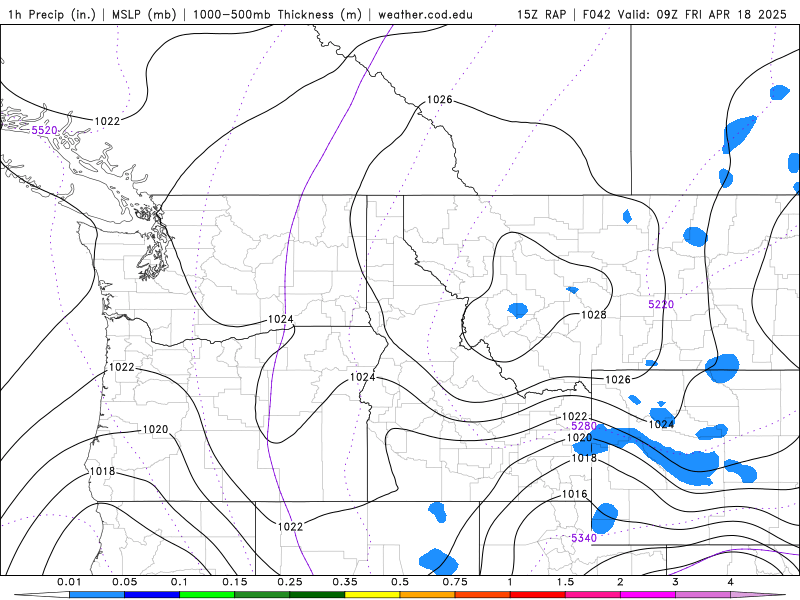800x600 pixels.
Task: Select the yellow 0.35–0.5 legend swatch
Action: pos(372,595)
